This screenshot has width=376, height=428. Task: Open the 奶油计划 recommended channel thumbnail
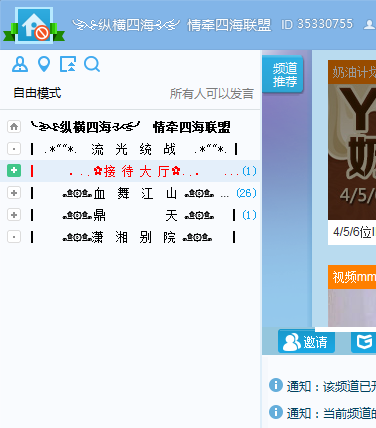click(352, 140)
